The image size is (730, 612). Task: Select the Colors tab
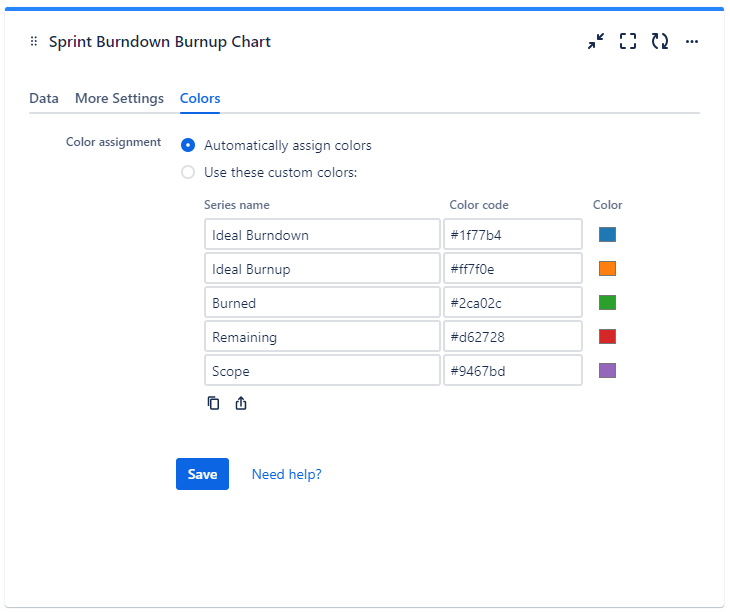coord(200,98)
